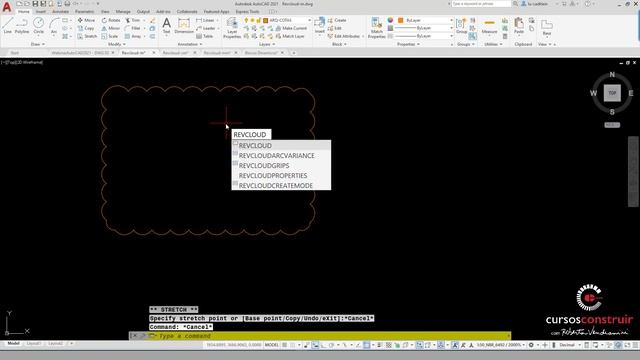This screenshot has height=360, width=640.
Task: Select the Polyline tool
Action: tap(22, 25)
